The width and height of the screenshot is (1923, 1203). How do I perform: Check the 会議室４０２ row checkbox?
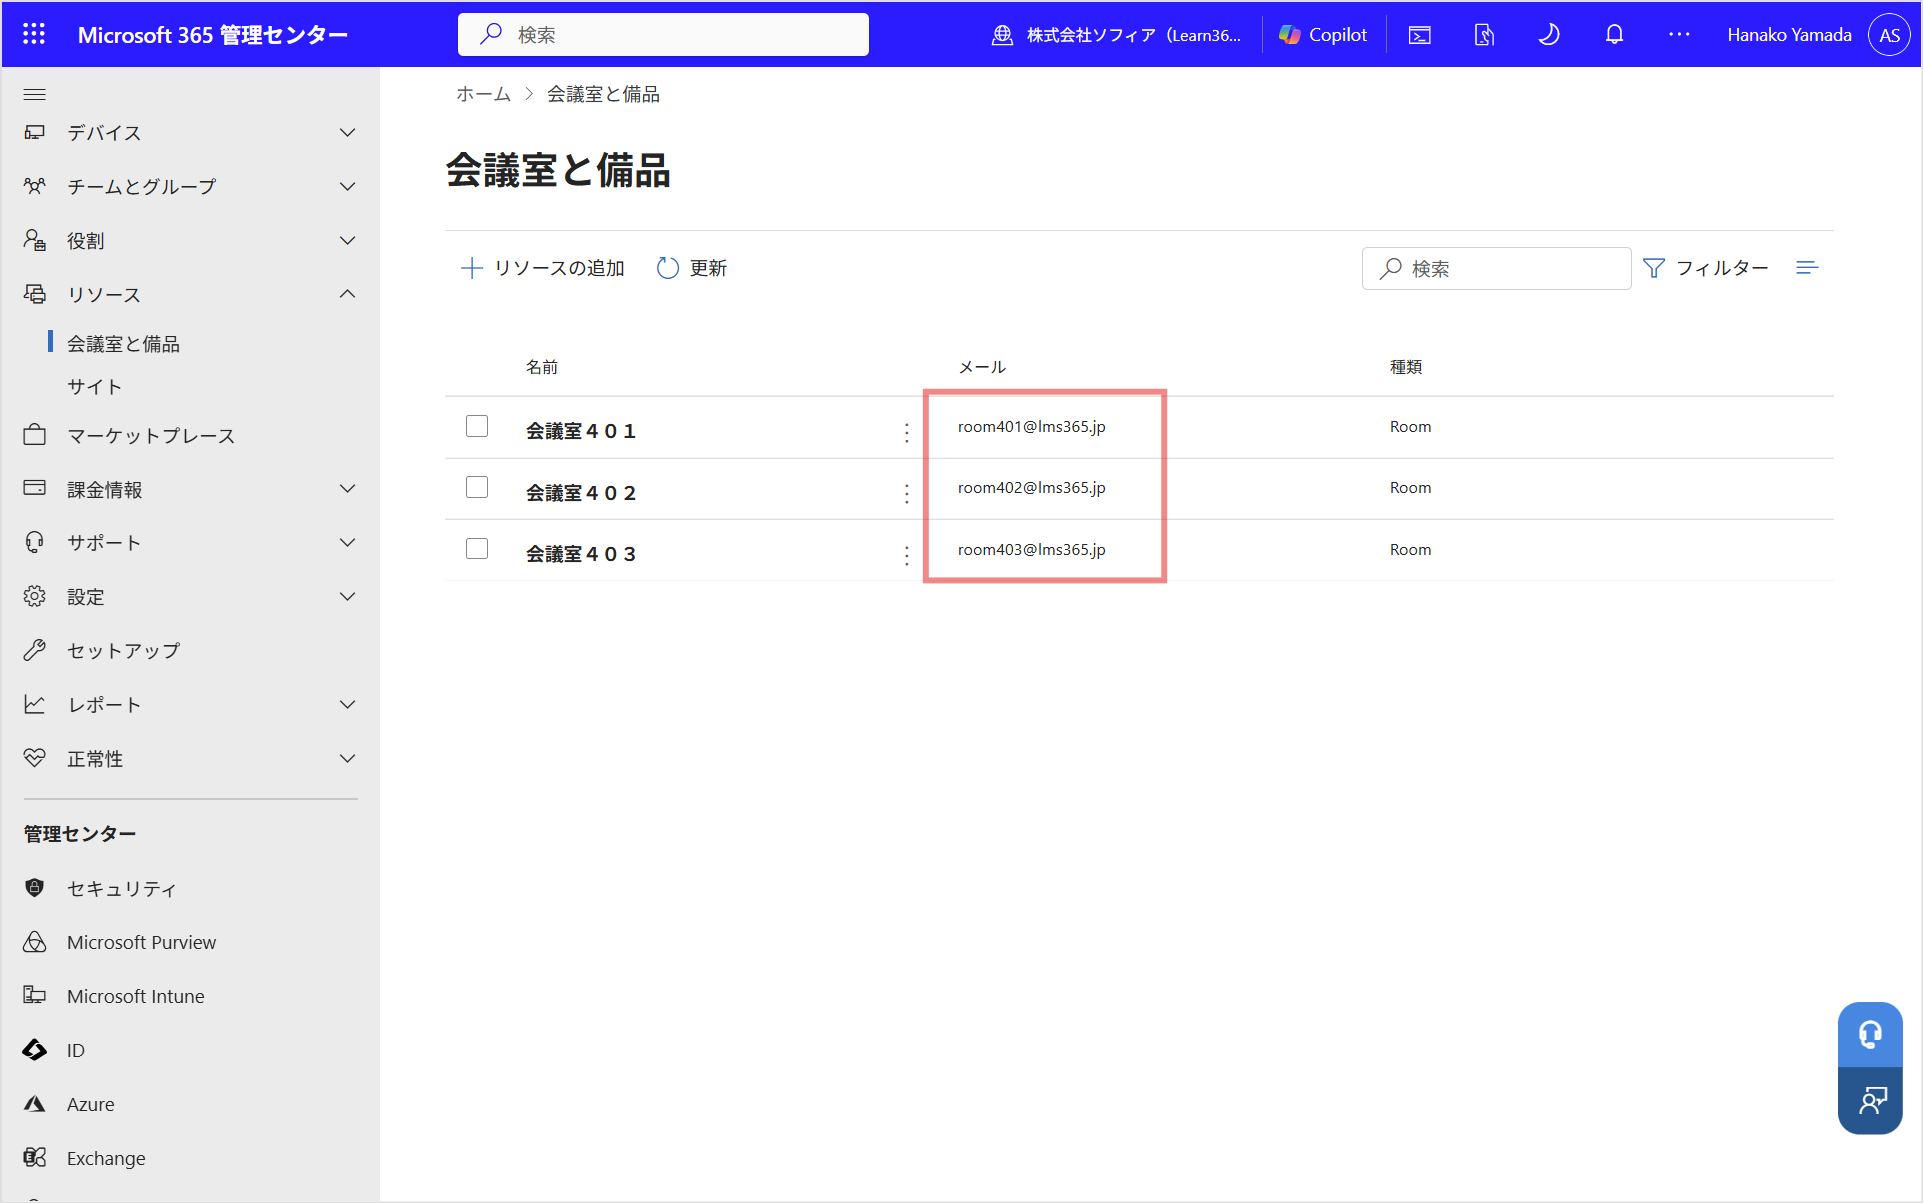click(x=477, y=487)
